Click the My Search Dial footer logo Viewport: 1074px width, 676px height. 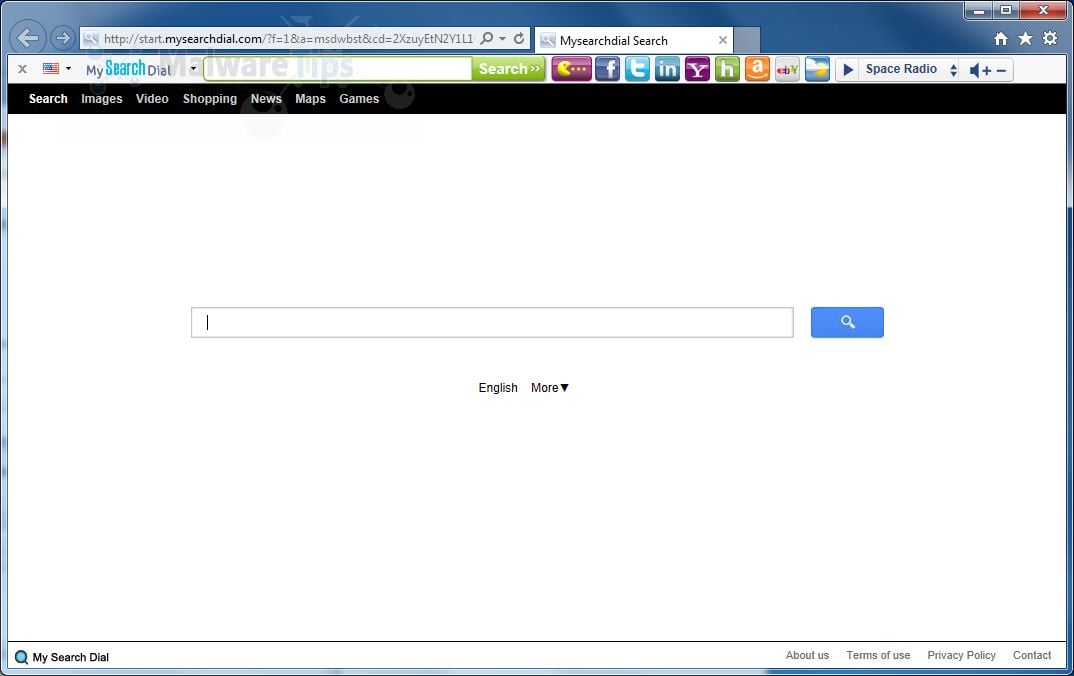click(x=62, y=657)
